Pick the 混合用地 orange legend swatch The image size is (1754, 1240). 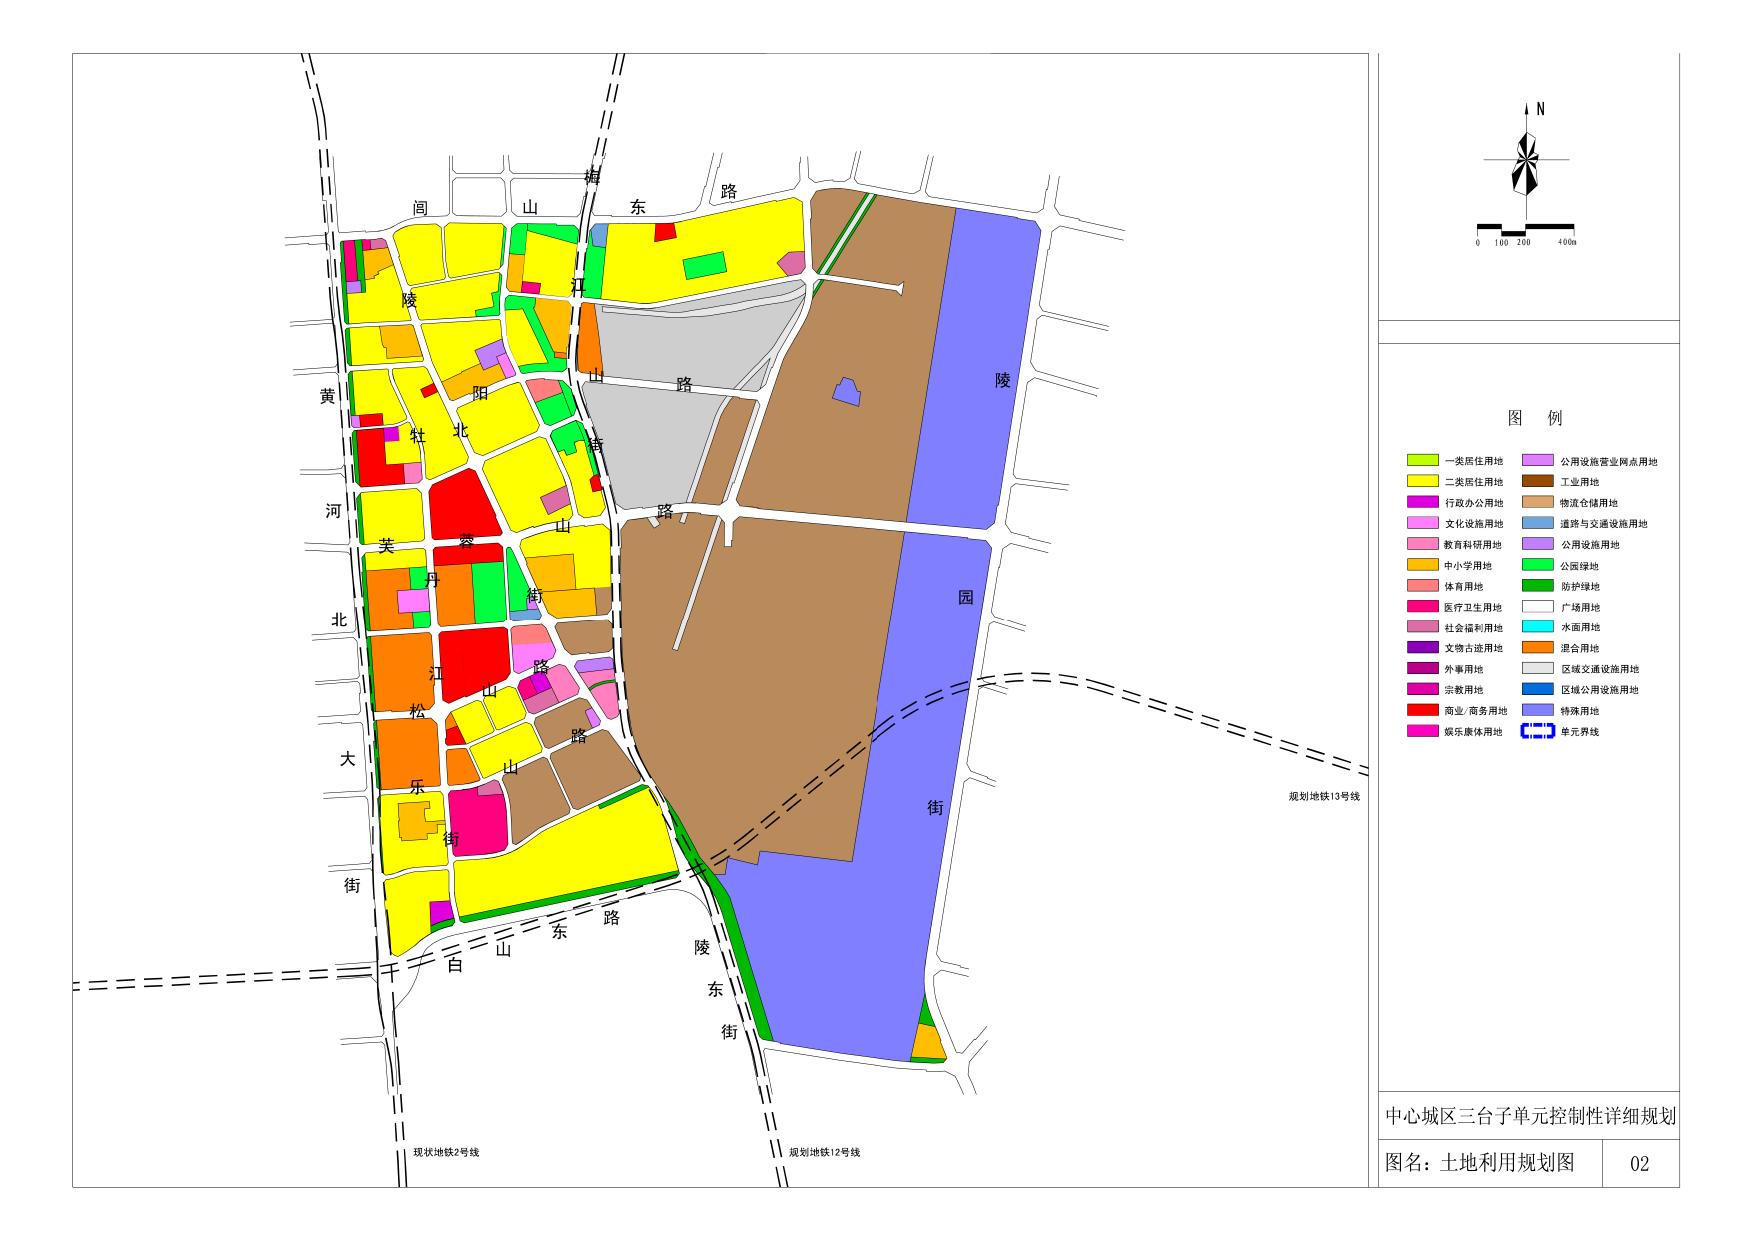tap(1537, 649)
